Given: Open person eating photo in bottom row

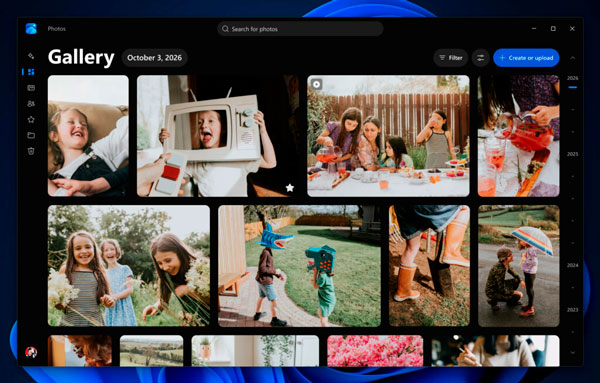Looking at the screenshot, I should tap(496, 351).
